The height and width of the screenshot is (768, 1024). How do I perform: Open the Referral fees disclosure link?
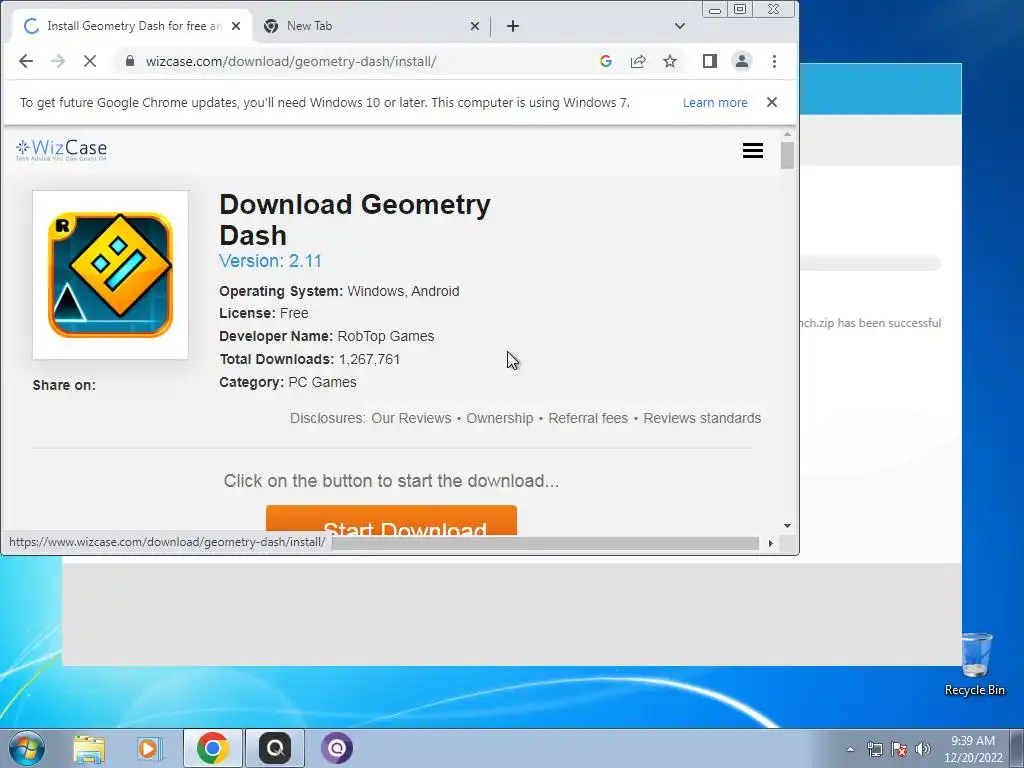588,418
